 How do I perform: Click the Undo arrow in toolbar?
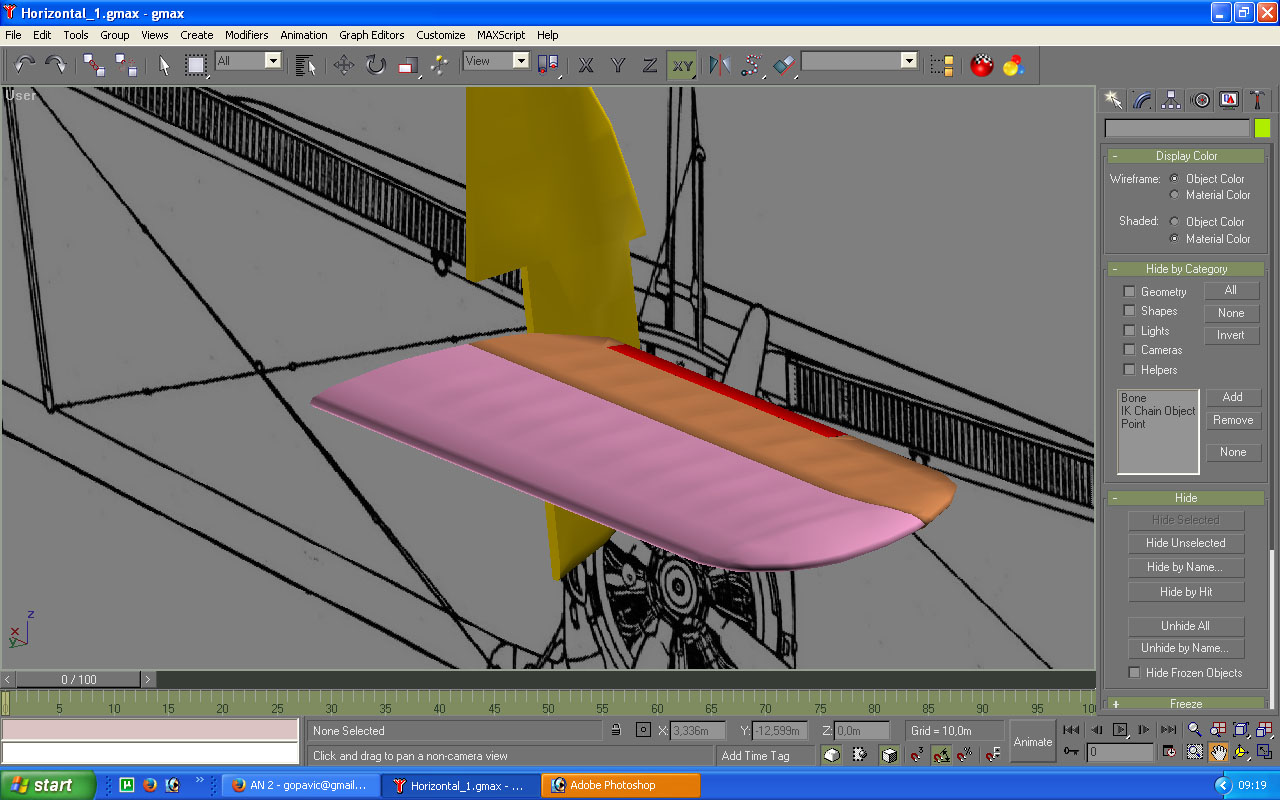coord(25,66)
